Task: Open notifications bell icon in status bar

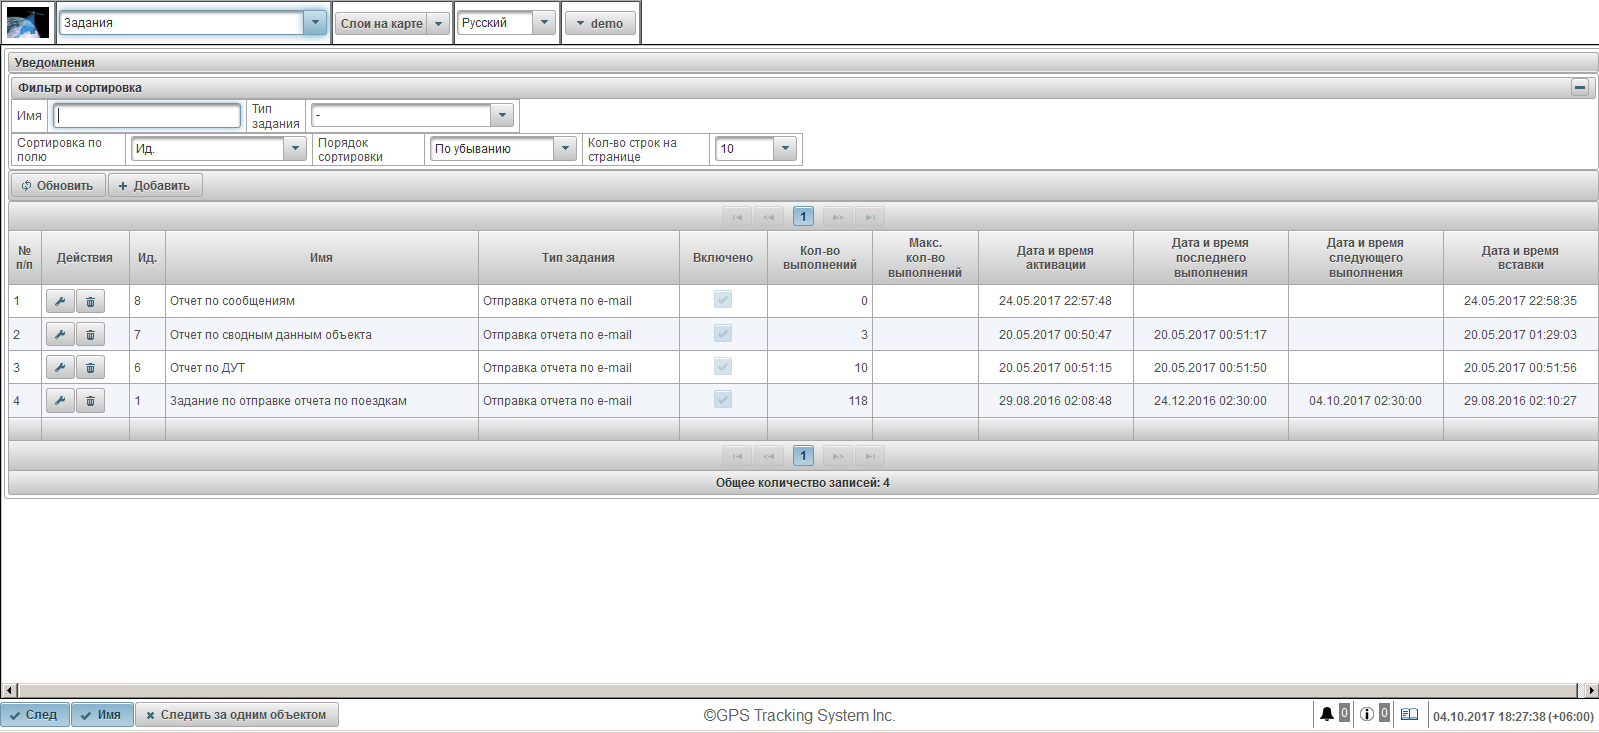Action: pyautogui.click(x=1326, y=714)
